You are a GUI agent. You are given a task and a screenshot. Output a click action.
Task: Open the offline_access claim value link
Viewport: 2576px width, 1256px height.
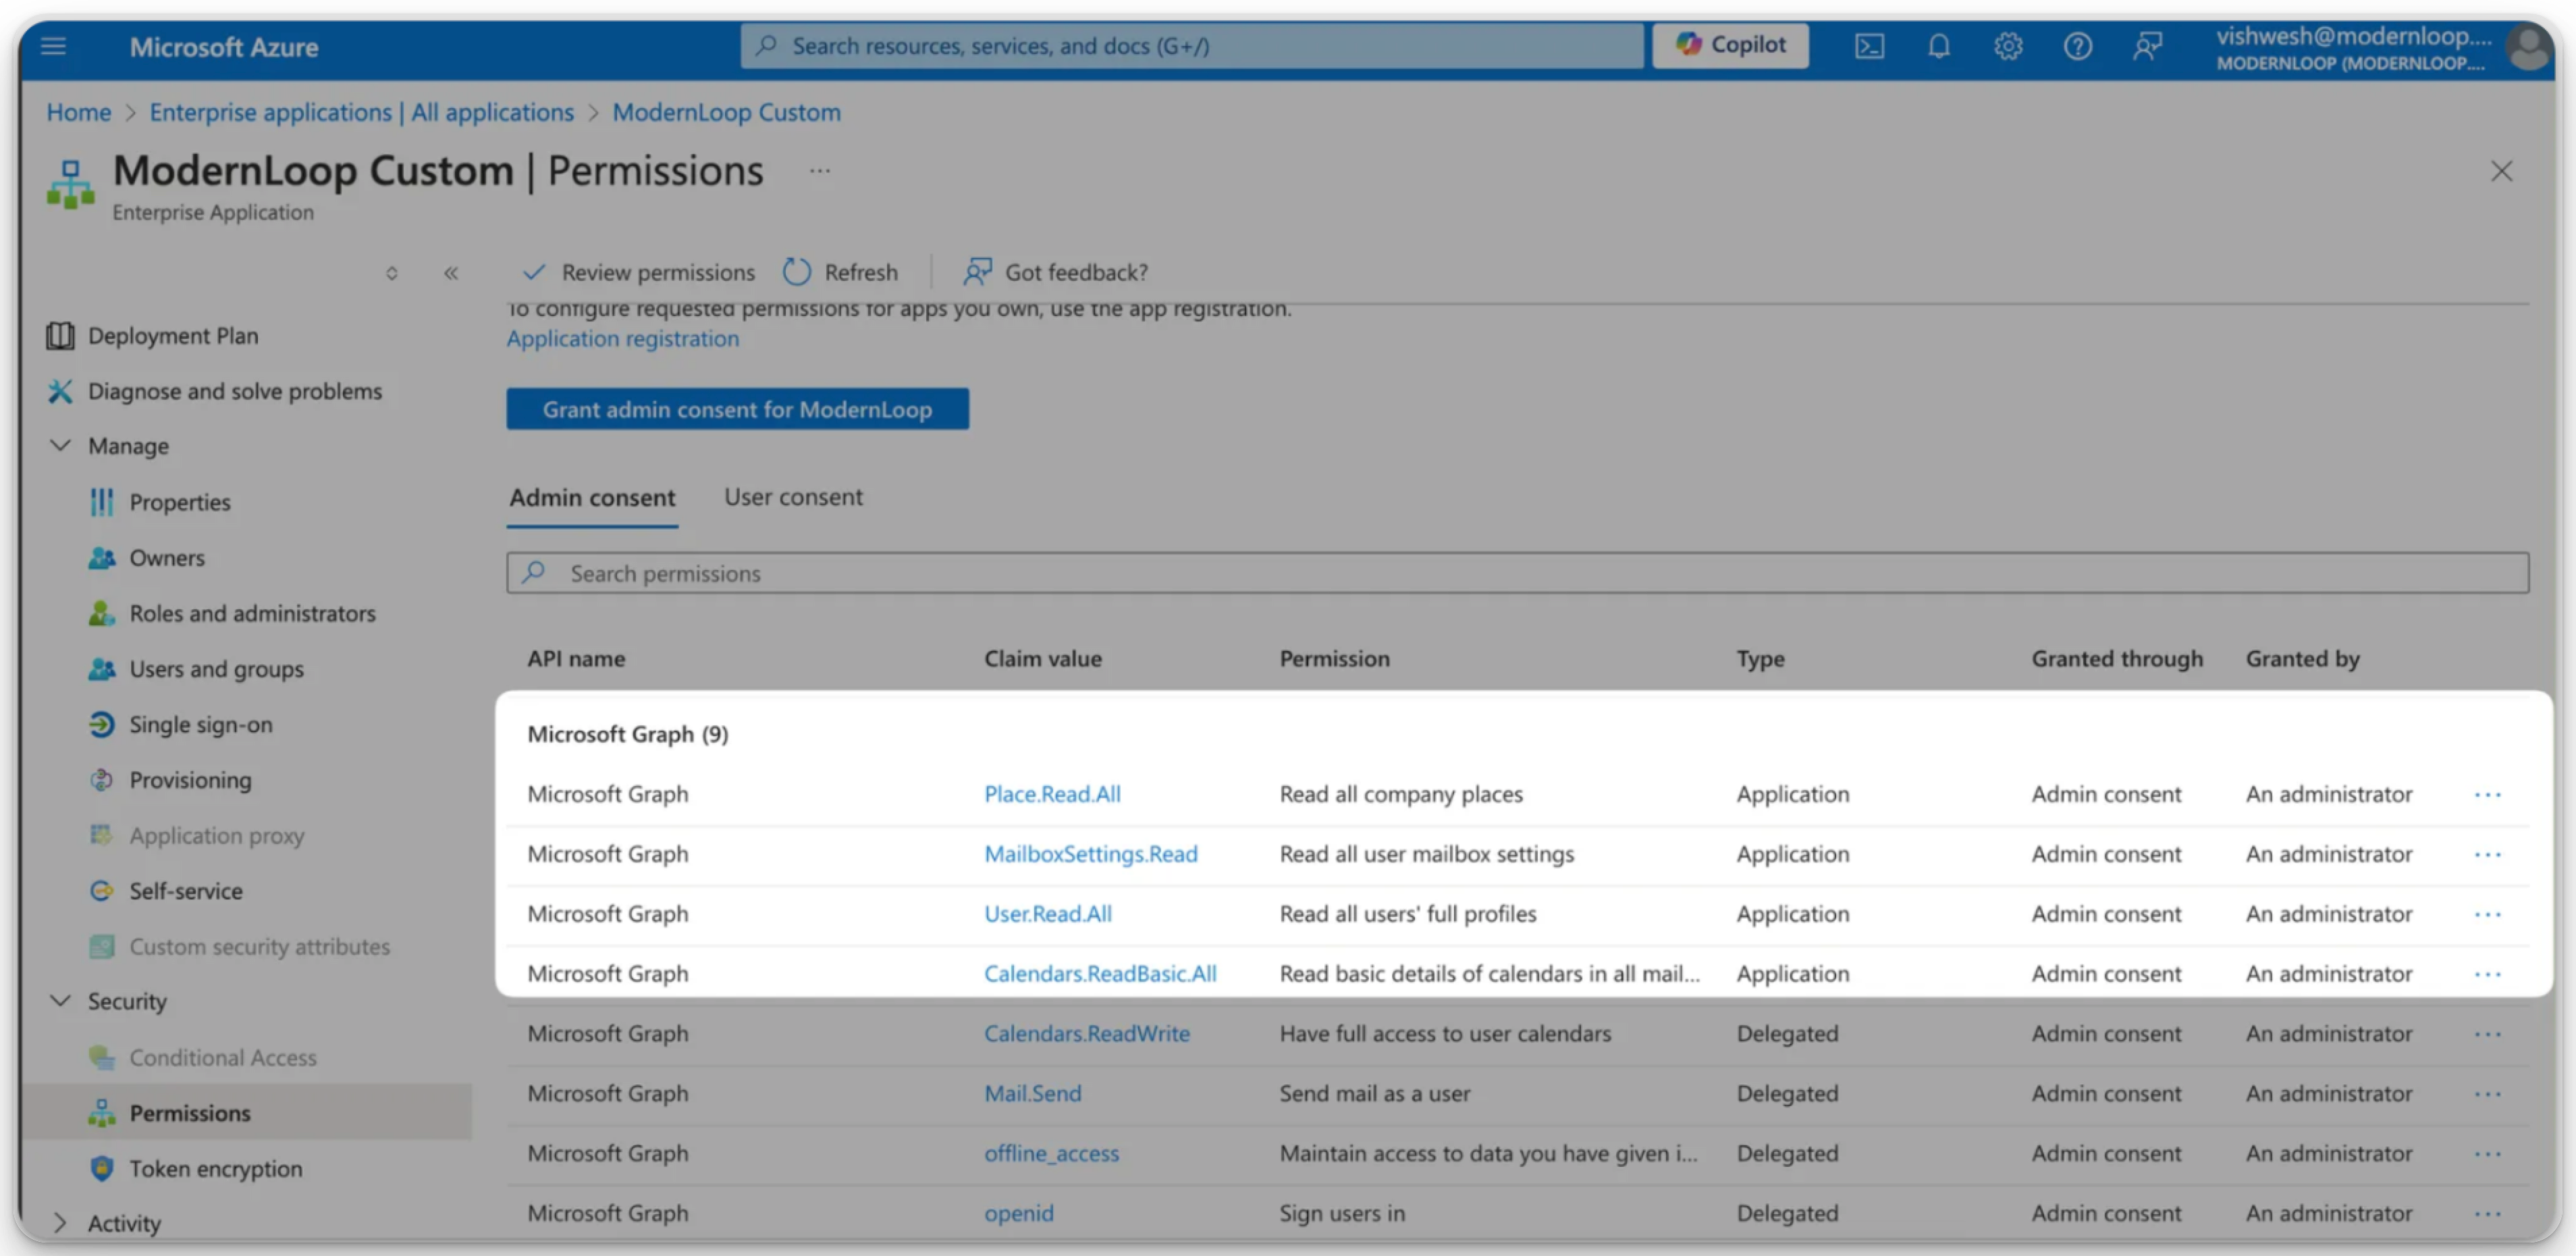pyautogui.click(x=1052, y=1154)
